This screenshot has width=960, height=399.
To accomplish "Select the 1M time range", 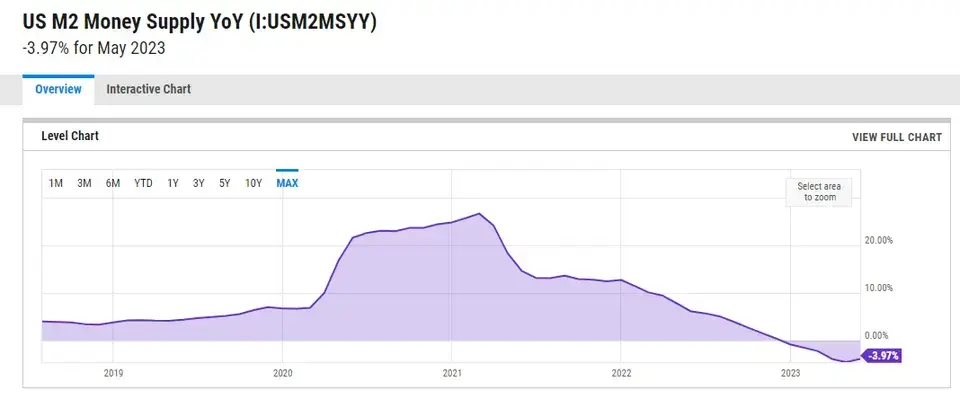I will click(x=56, y=183).
